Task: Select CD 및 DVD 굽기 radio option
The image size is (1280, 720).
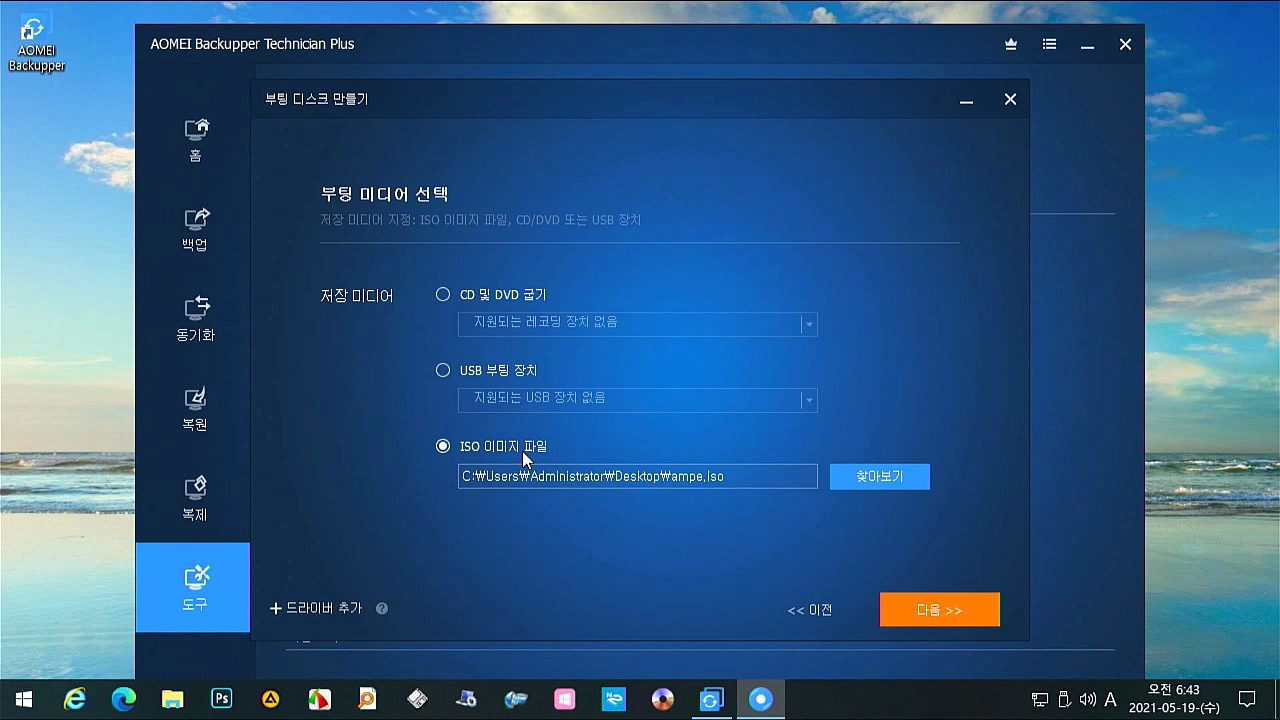Action: click(x=443, y=295)
